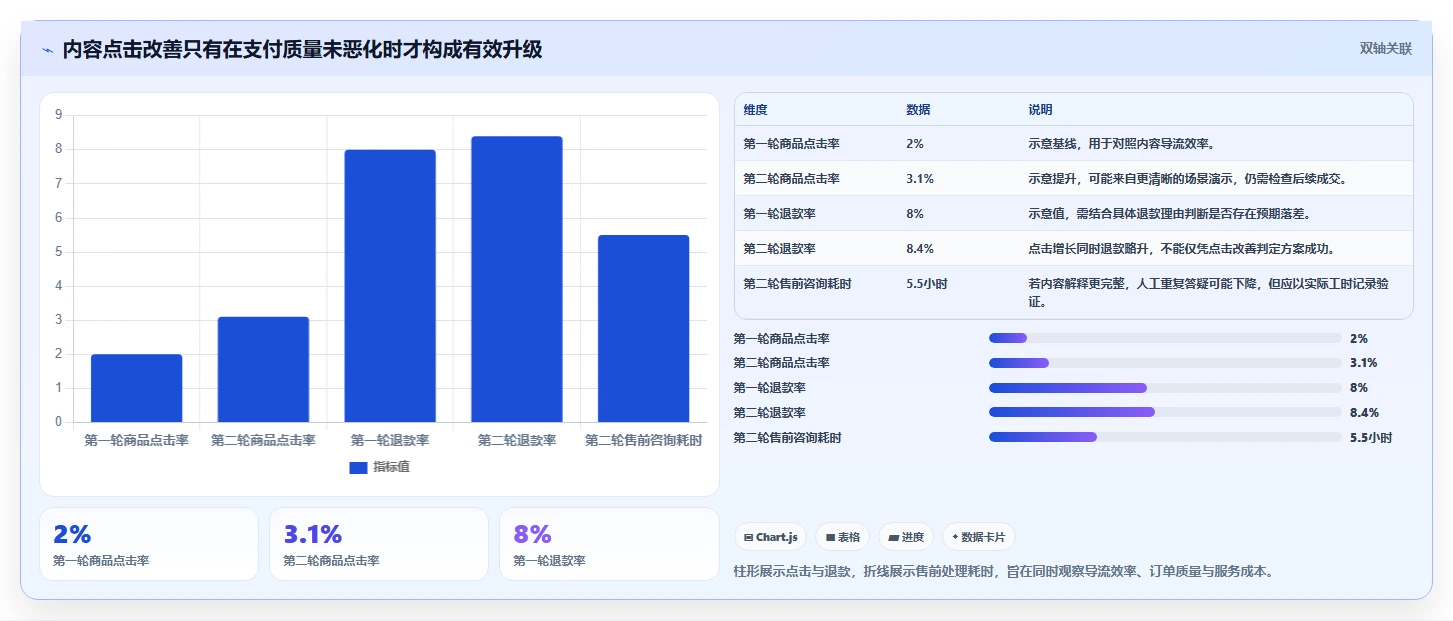The height and width of the screenshot is (621, 1453).
Task: Click the 第一轮商品点击率 bar in the chart
Action: (x=137, y=388)
